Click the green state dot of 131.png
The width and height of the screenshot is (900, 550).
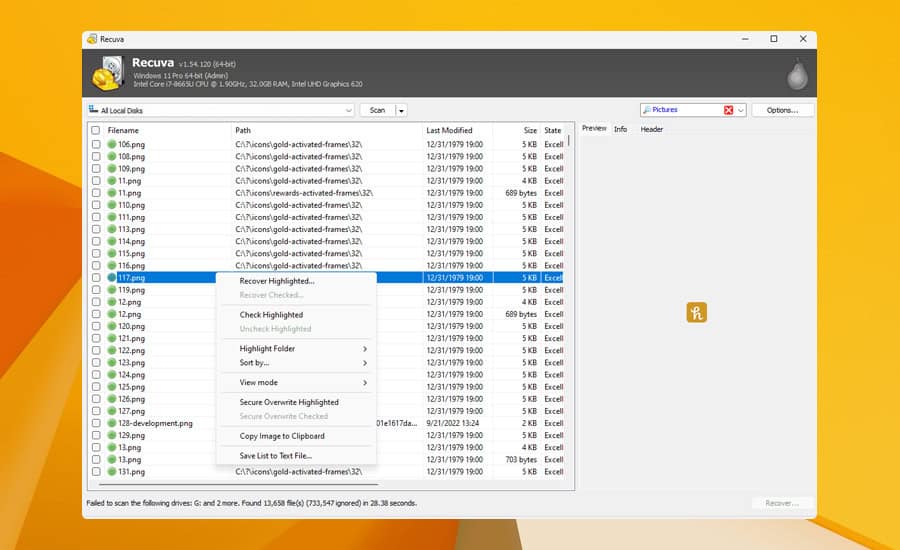tap(112, 471)
